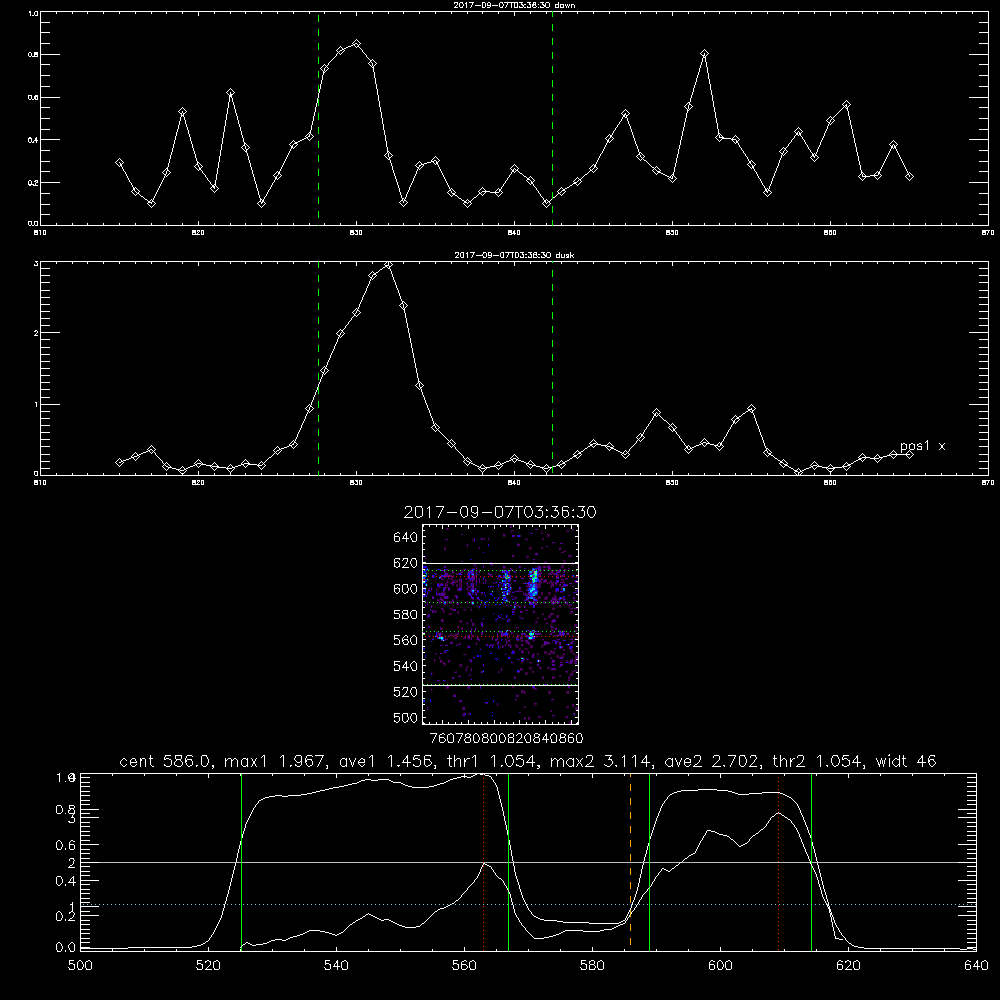Click the "thr2 1.054" value
Image resolution: width=1000 pixels, height=1000 pixels.
(x=817, y=761)
